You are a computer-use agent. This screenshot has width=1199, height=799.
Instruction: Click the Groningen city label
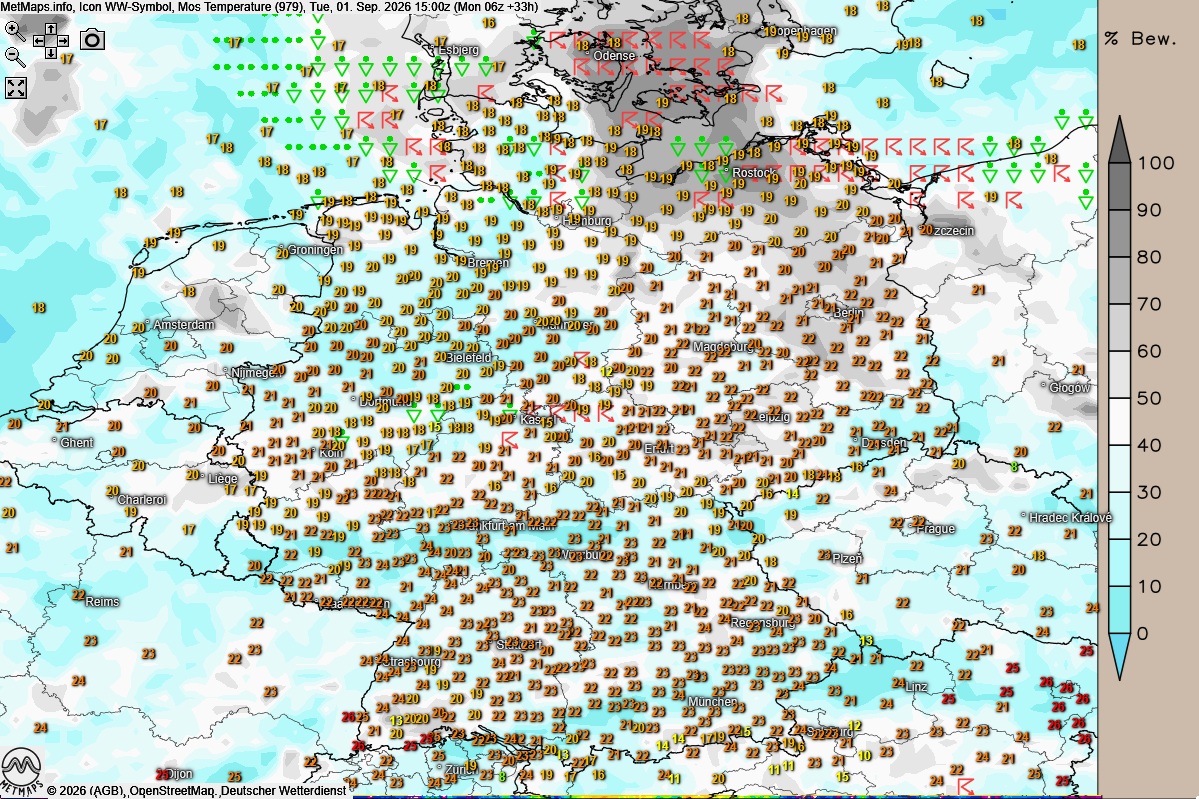click(x=315, y=250)
